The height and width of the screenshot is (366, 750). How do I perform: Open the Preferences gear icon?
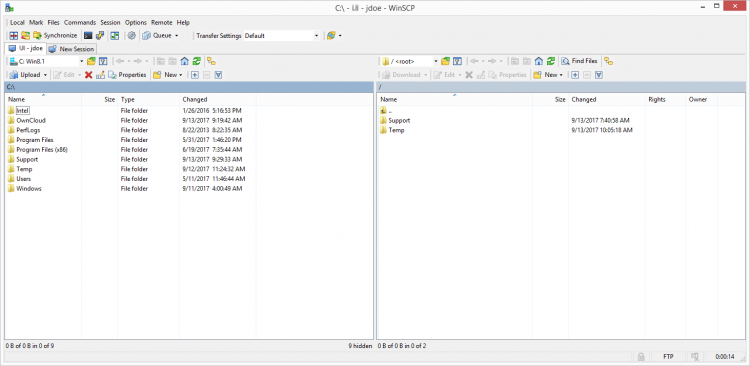[x=132, y=35]
